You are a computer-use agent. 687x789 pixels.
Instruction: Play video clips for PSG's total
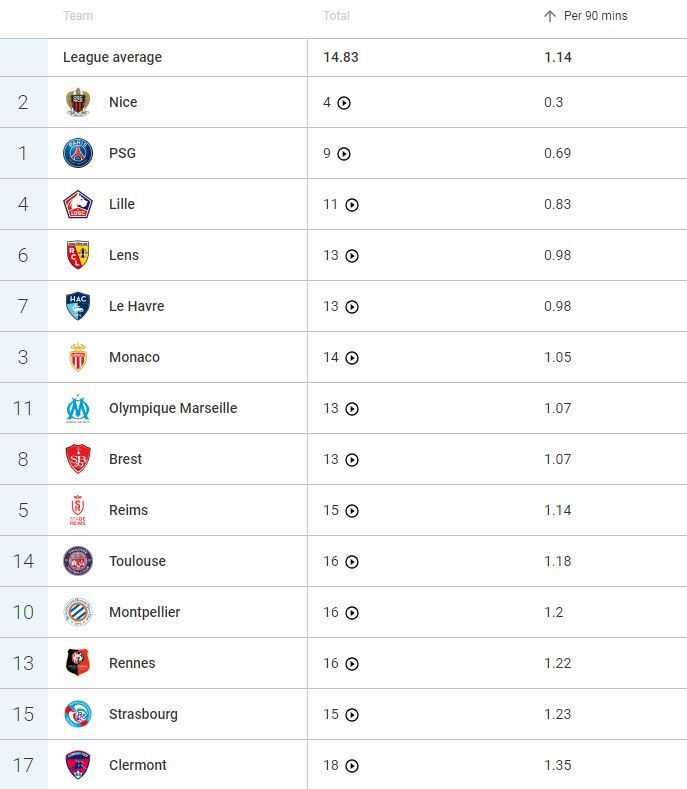tap(344, 154)
